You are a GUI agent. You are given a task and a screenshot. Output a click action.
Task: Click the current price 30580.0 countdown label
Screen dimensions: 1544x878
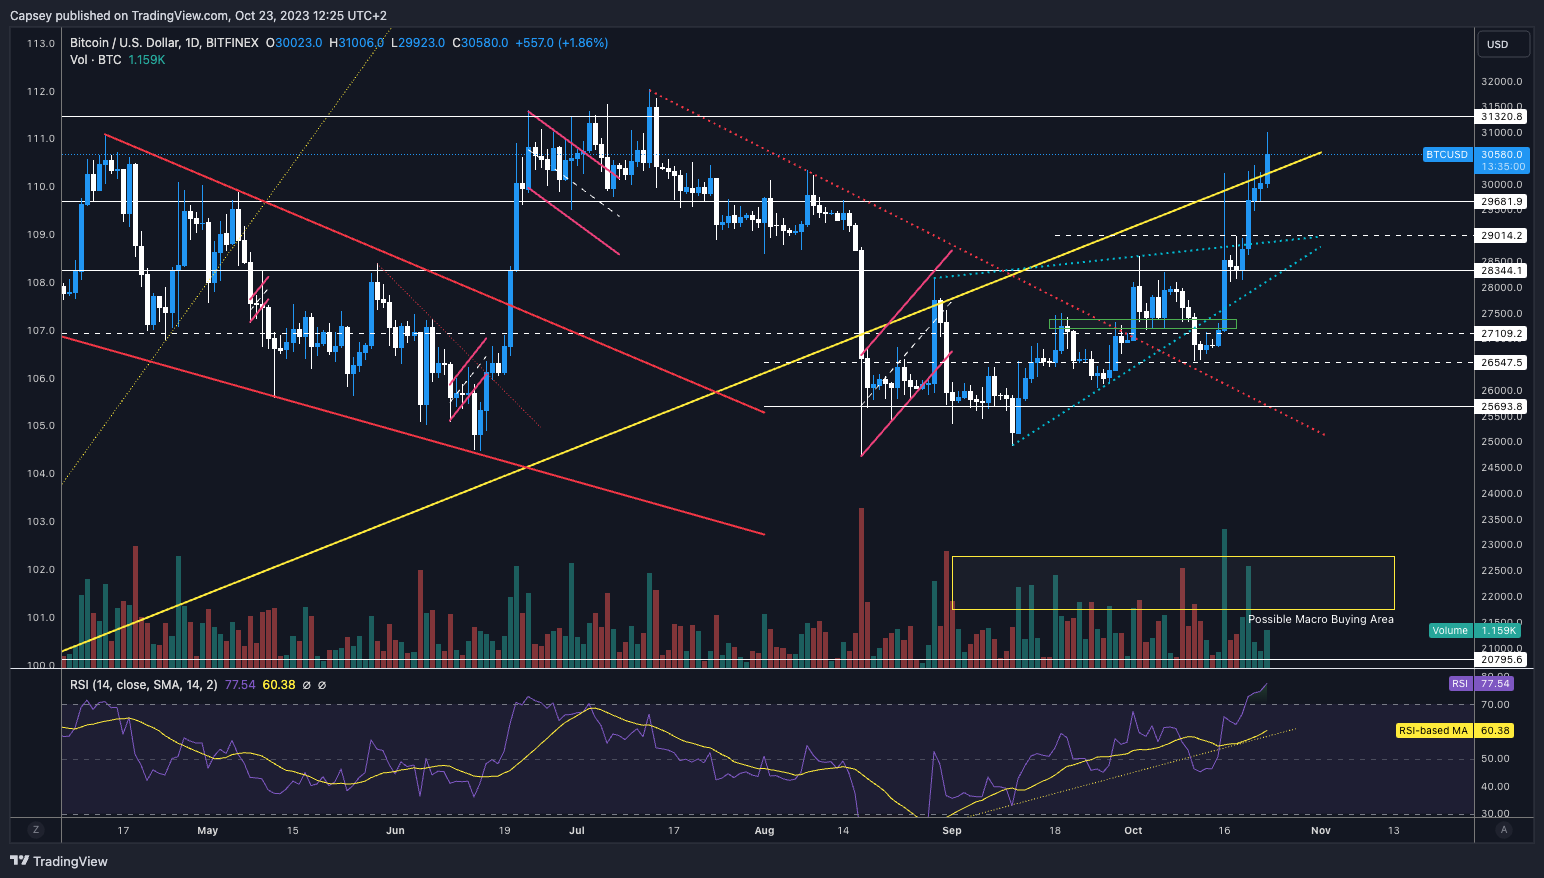pos(1501,160)
